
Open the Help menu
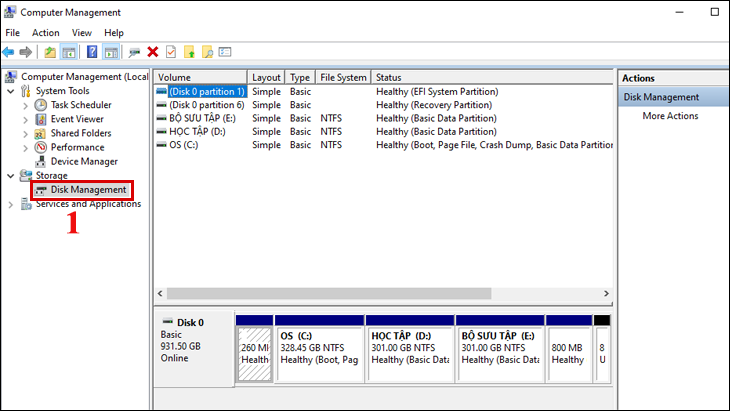click(114, 33)
